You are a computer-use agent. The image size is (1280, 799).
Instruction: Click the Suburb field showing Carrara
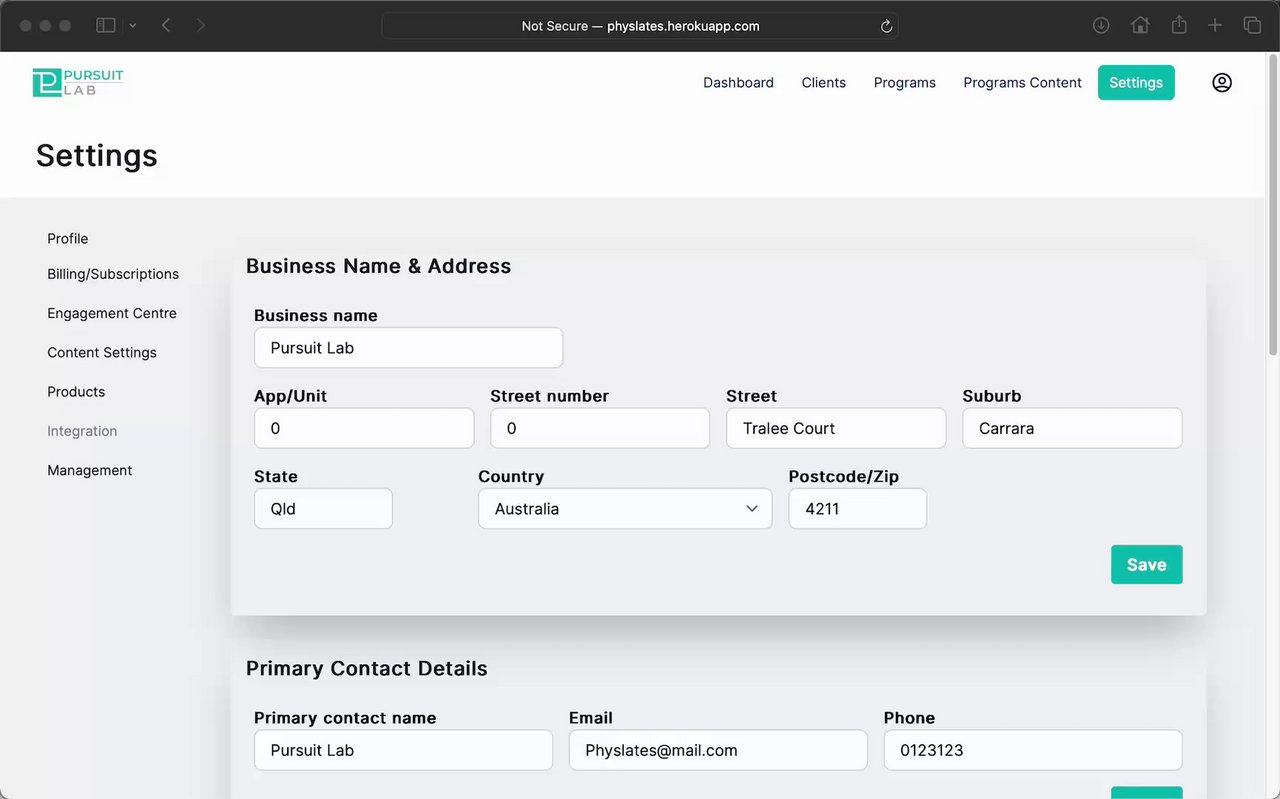click(1072, 428)
